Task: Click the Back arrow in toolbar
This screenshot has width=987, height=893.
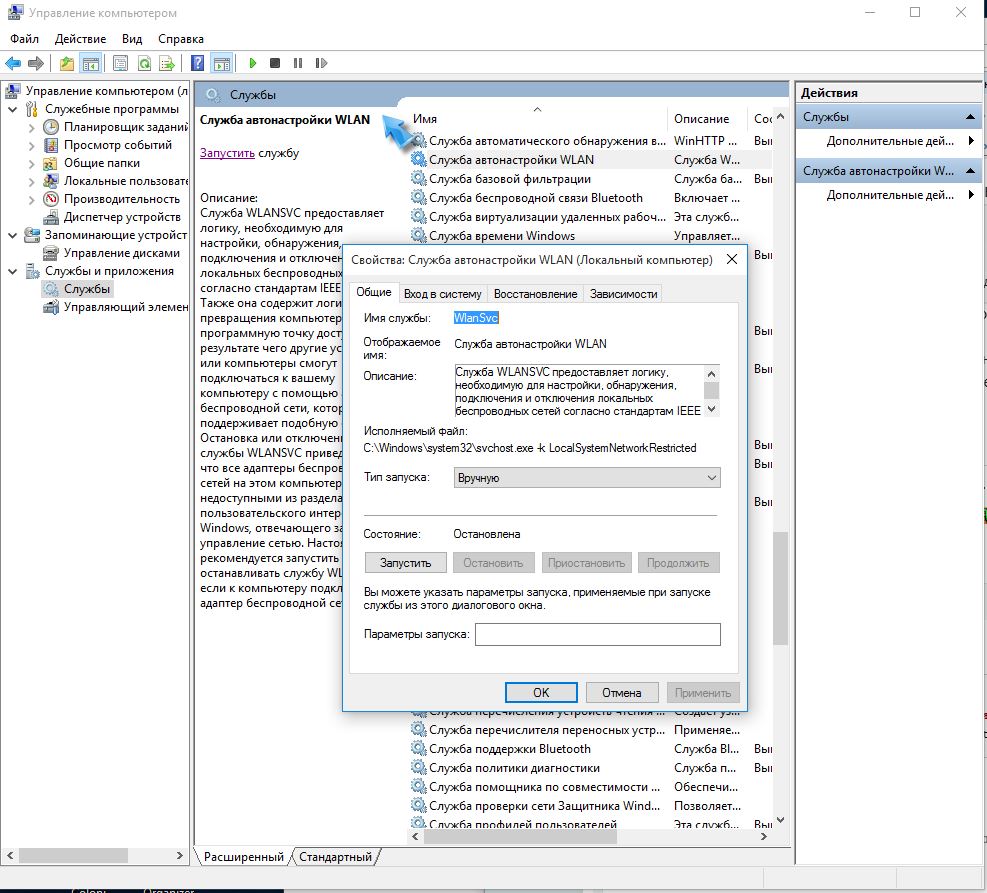Action: [14, 63]
